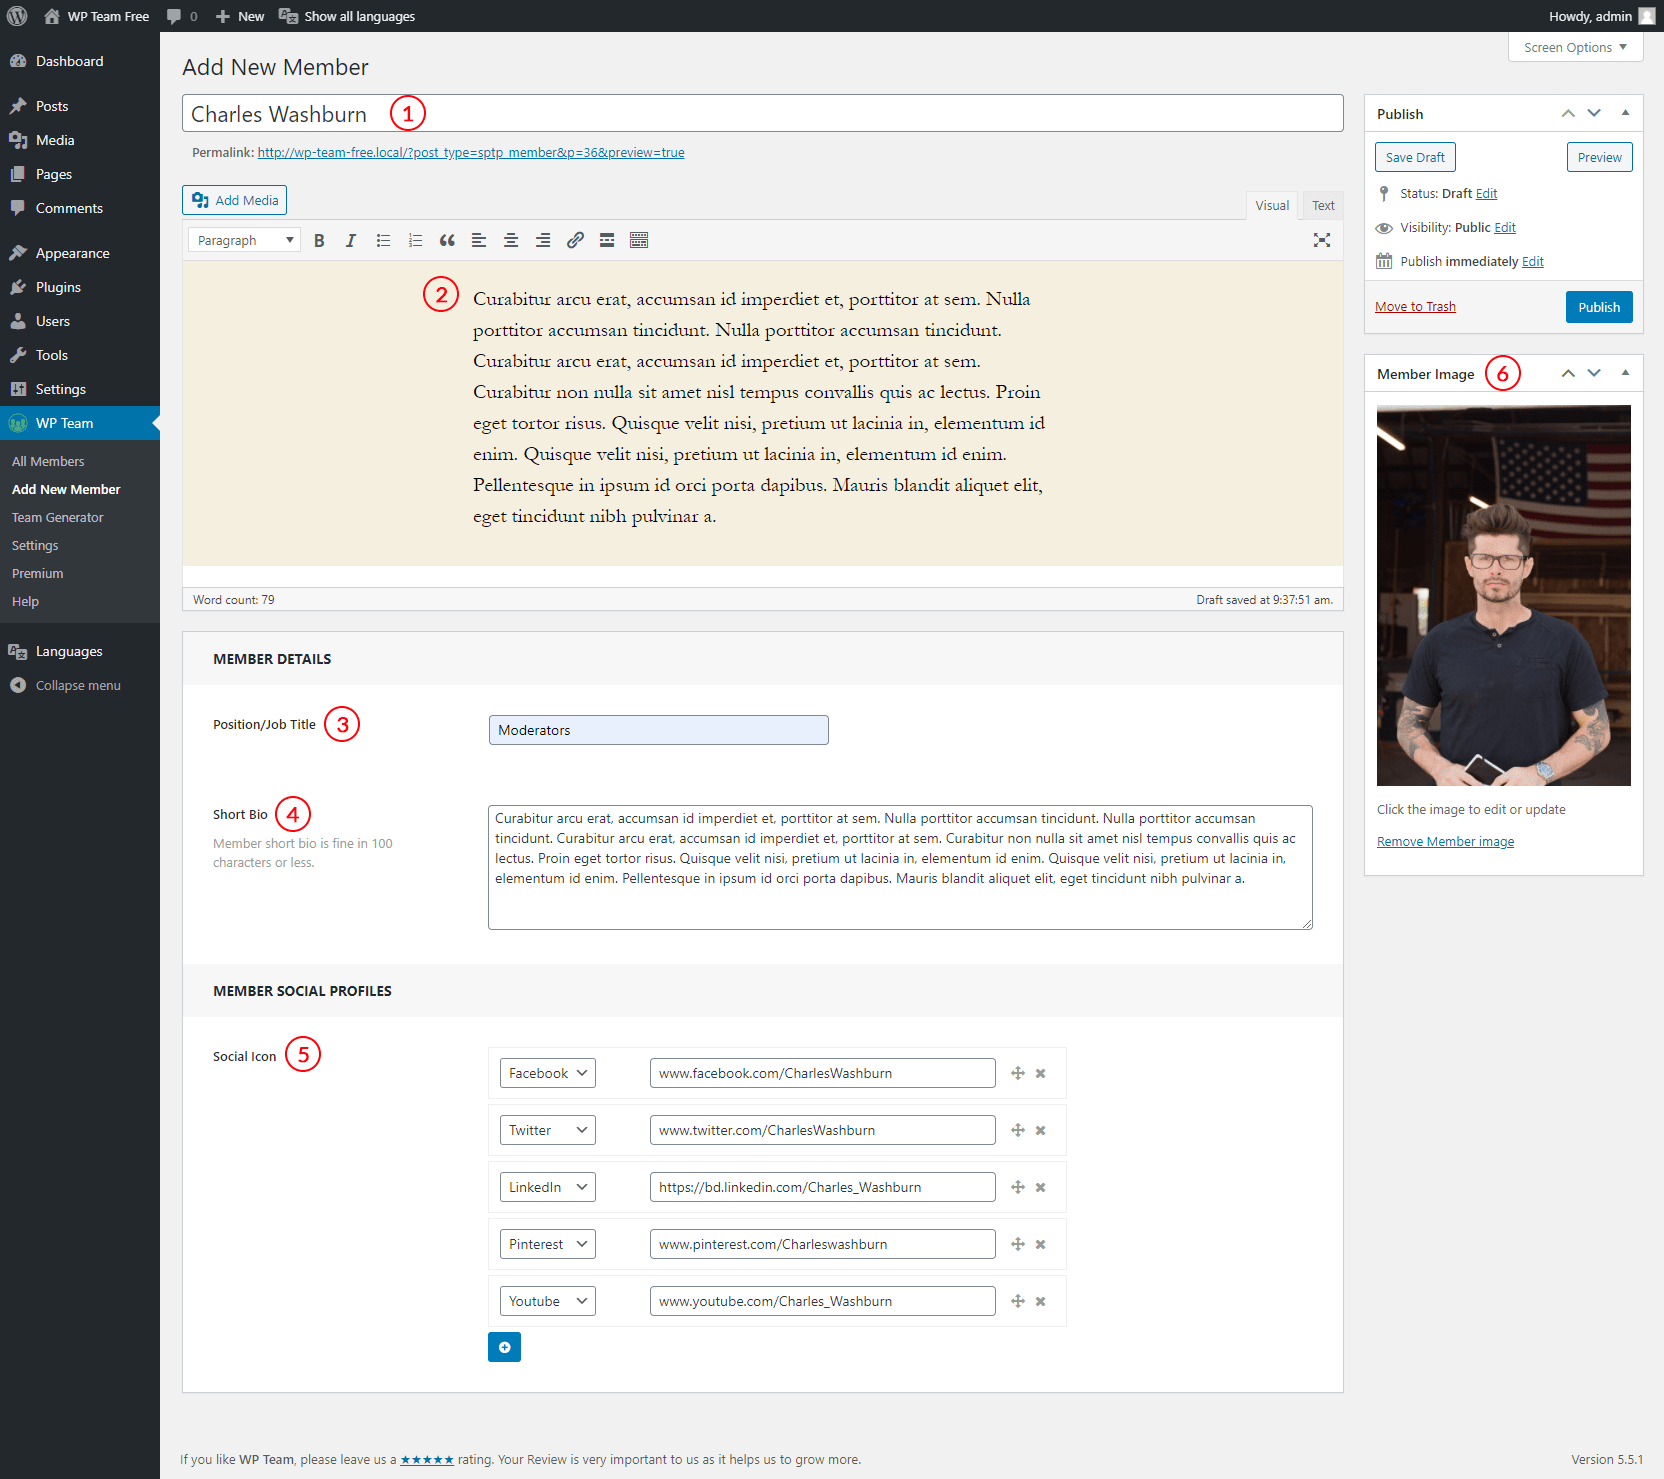Toggle the Member Image panel
The image size is (1664, 1479).
pos(1625,373)
